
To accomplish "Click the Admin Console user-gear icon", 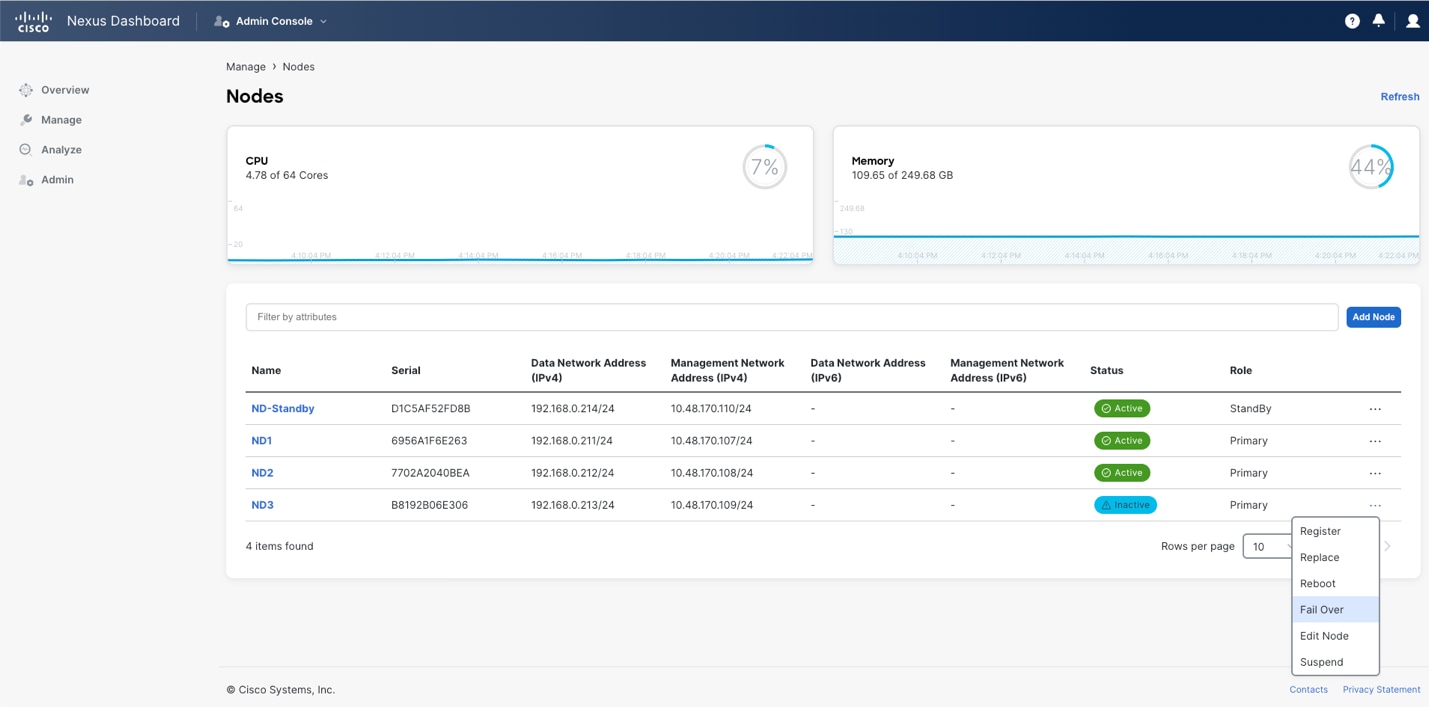I will pyautogui.click(x=222, y=21).
